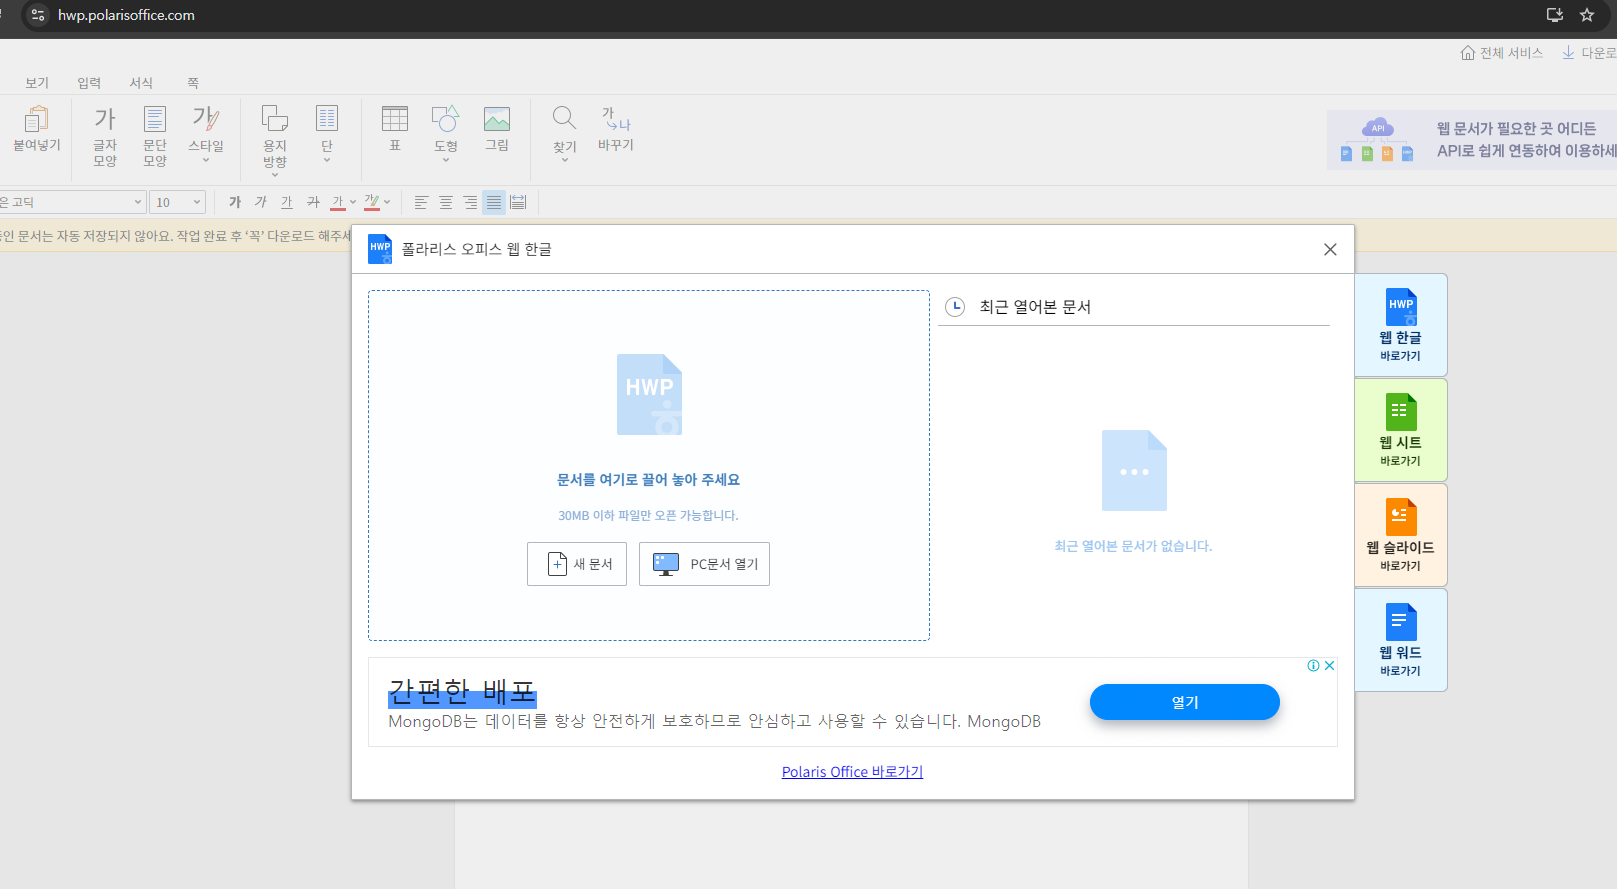The width and height of the screenshot is (1617, 889).
Task: Toggle underline formatting
Action: (287, 202)
